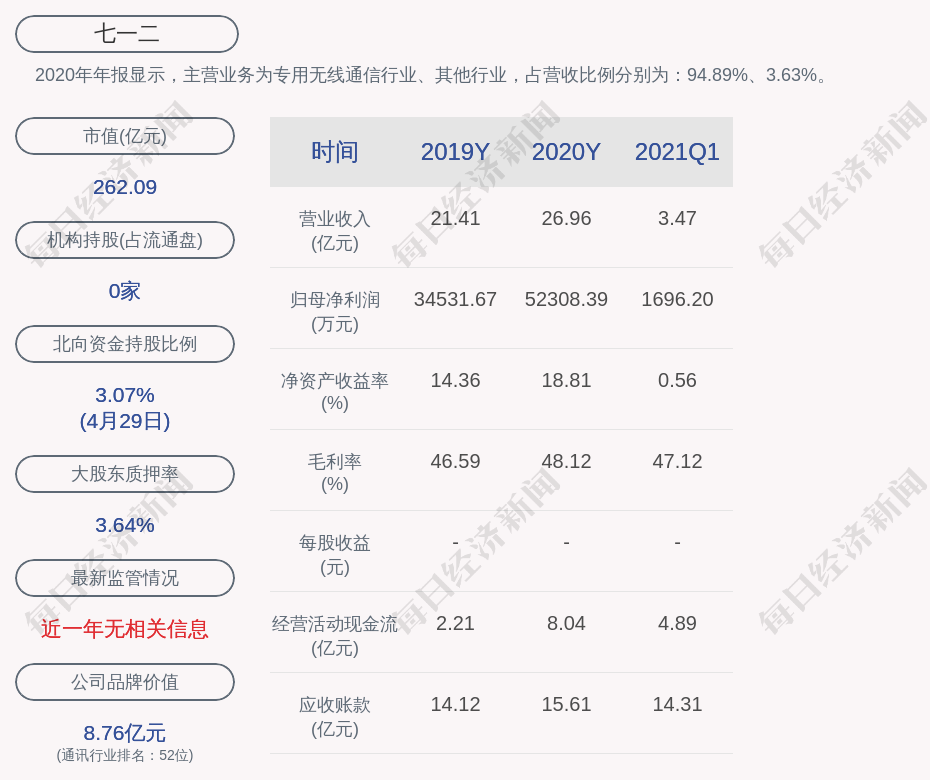The width and height of the screenshot is (930, 780).
Task: Select the 2020Y column header
Action: click(x=566, y=152)
